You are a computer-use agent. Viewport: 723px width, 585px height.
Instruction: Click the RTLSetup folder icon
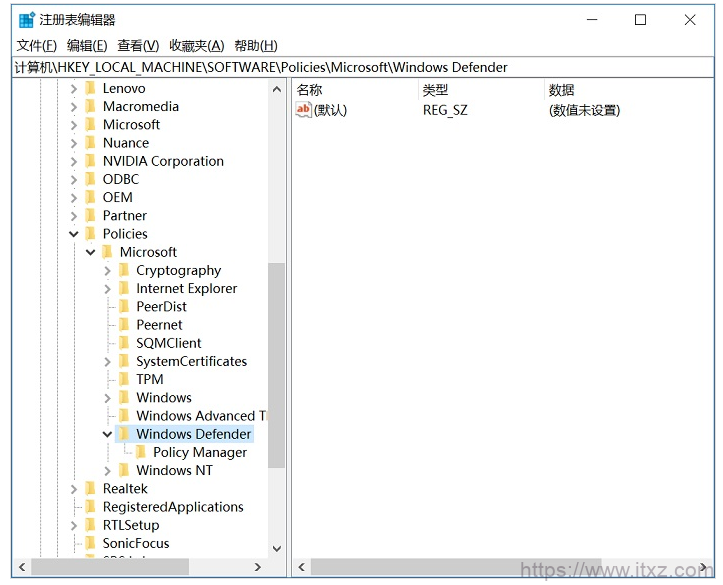91,525
